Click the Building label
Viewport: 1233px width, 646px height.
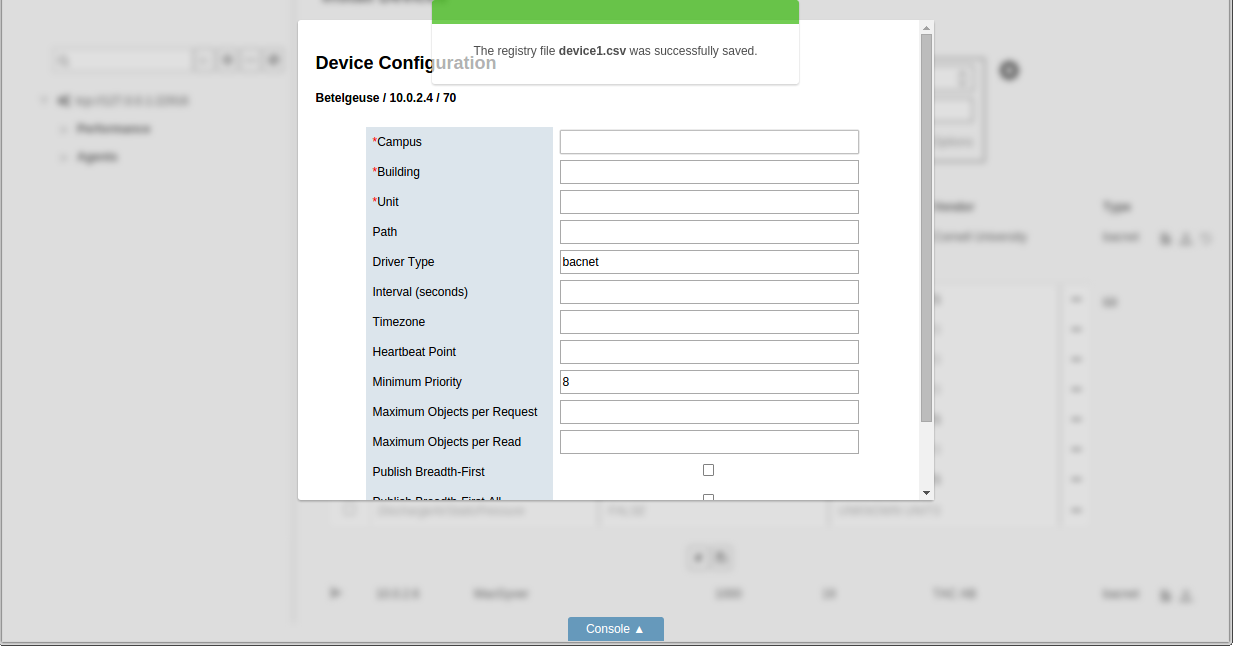tap(396, 172)
